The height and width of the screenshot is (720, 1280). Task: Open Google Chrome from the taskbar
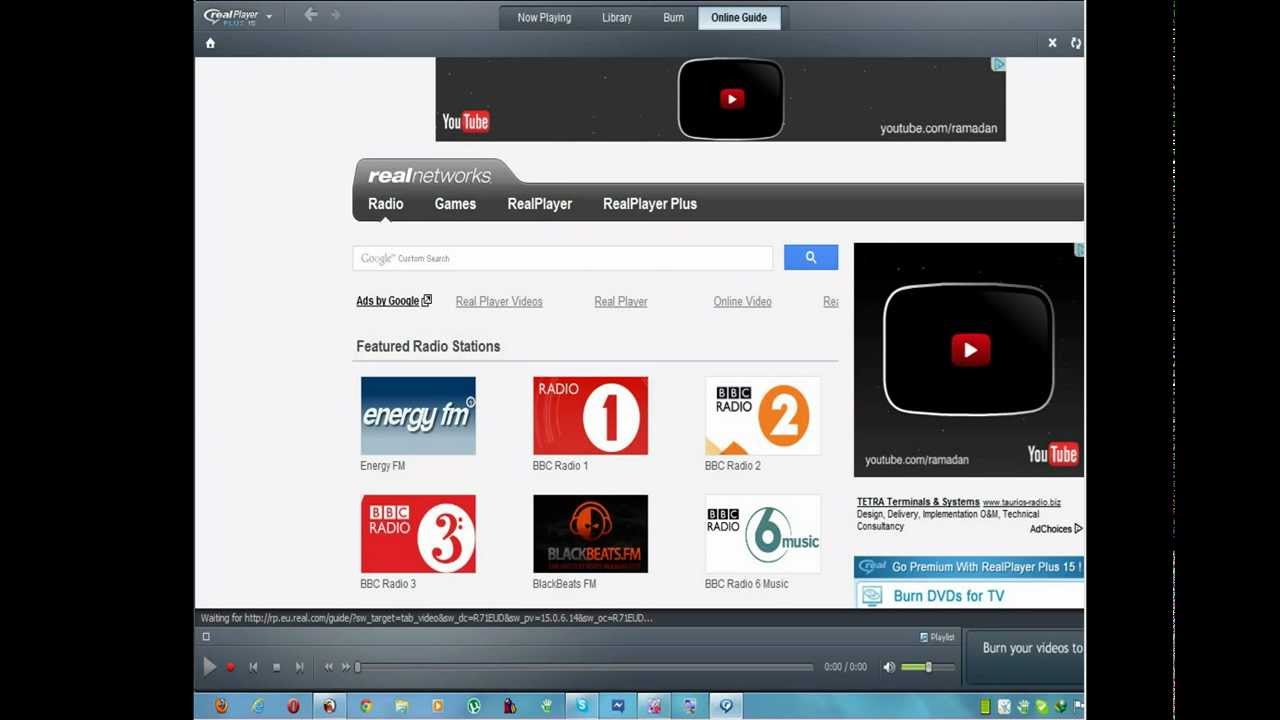click(366, 706)
